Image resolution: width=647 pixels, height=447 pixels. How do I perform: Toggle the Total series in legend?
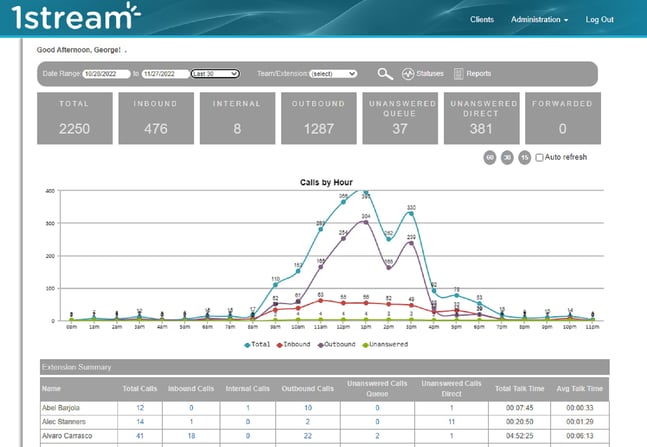click(x=257, y=345)
